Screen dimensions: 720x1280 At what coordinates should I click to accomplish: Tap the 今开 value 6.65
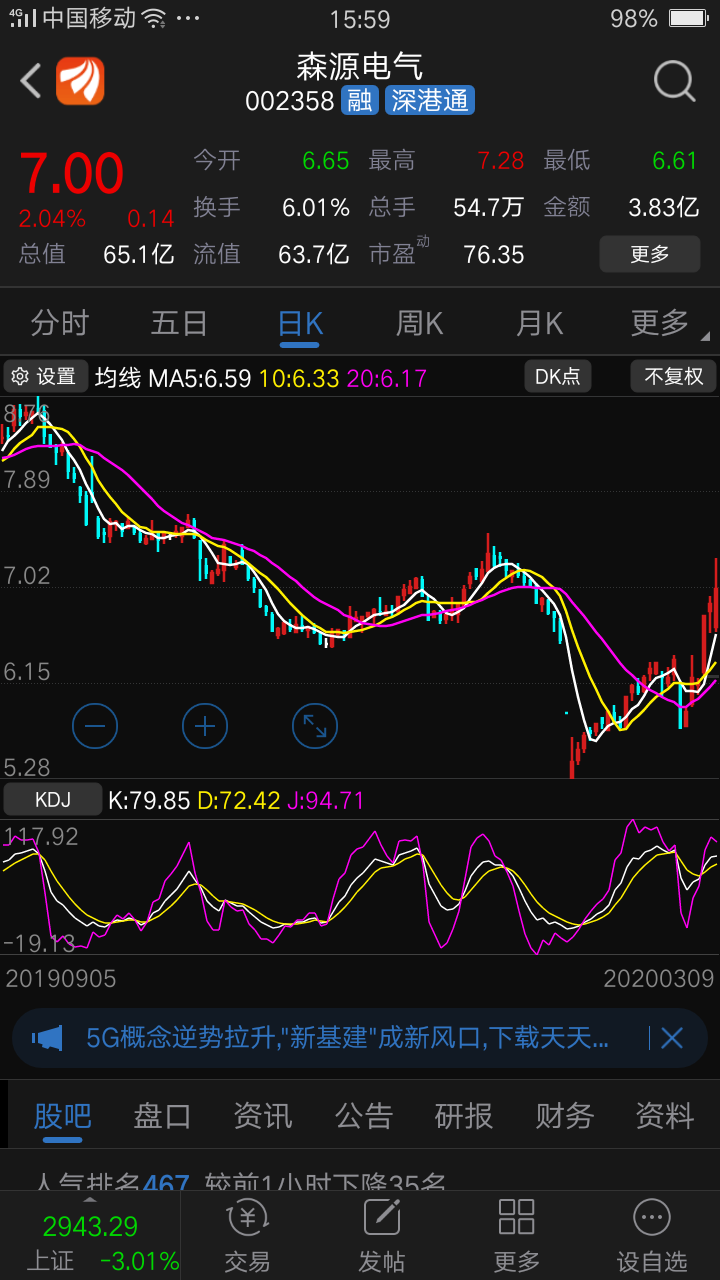pyautogui.click(x=326, y=161)
